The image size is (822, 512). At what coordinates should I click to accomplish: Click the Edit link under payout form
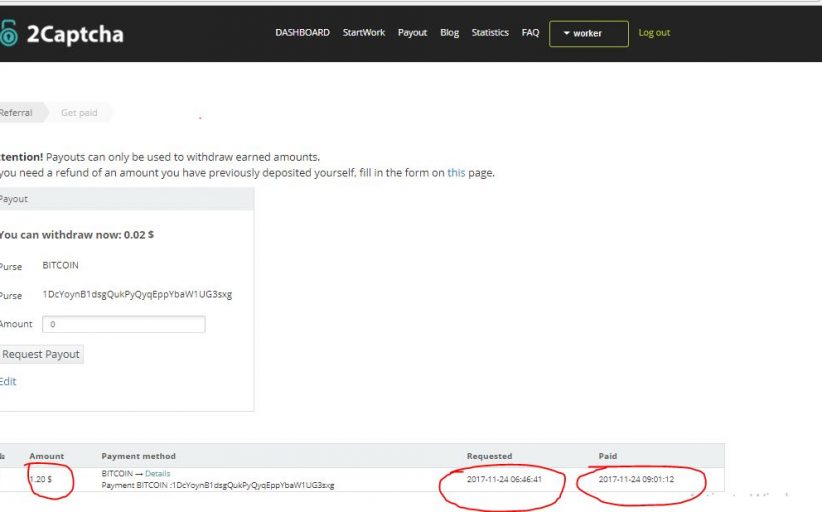[8, 381]
